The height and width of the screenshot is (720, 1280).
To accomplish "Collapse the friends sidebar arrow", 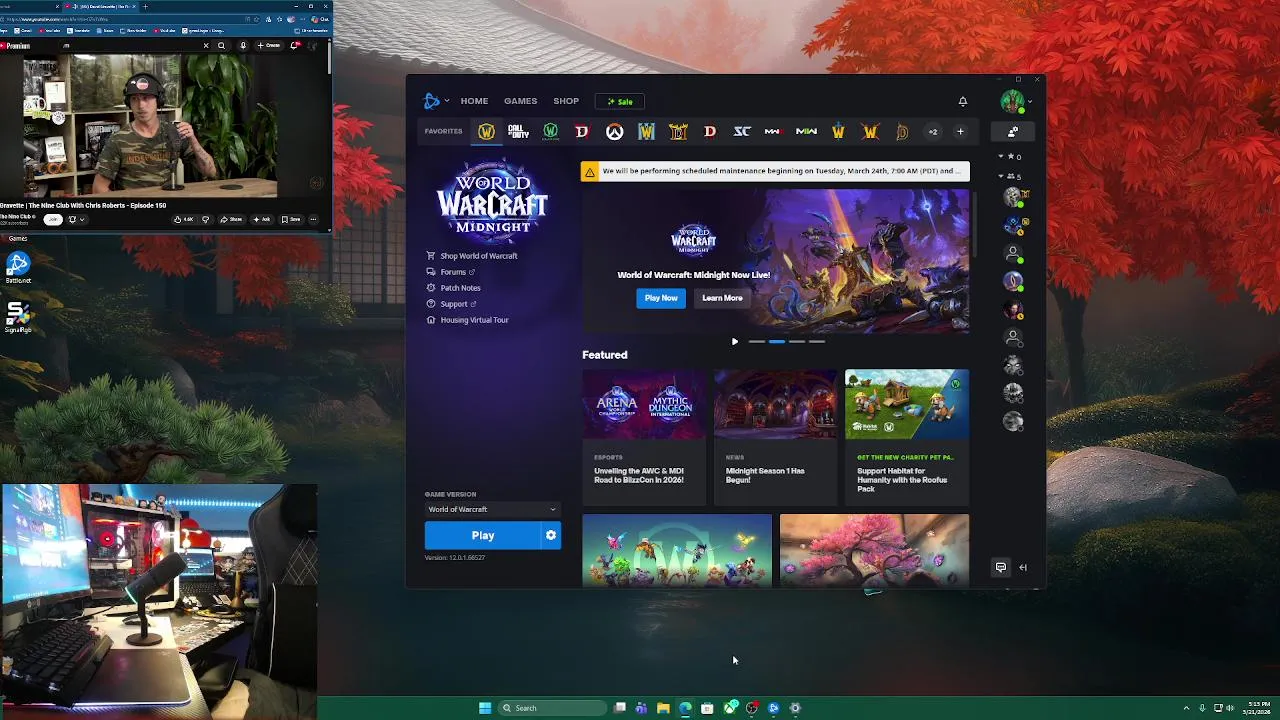I will [1023, 568].
